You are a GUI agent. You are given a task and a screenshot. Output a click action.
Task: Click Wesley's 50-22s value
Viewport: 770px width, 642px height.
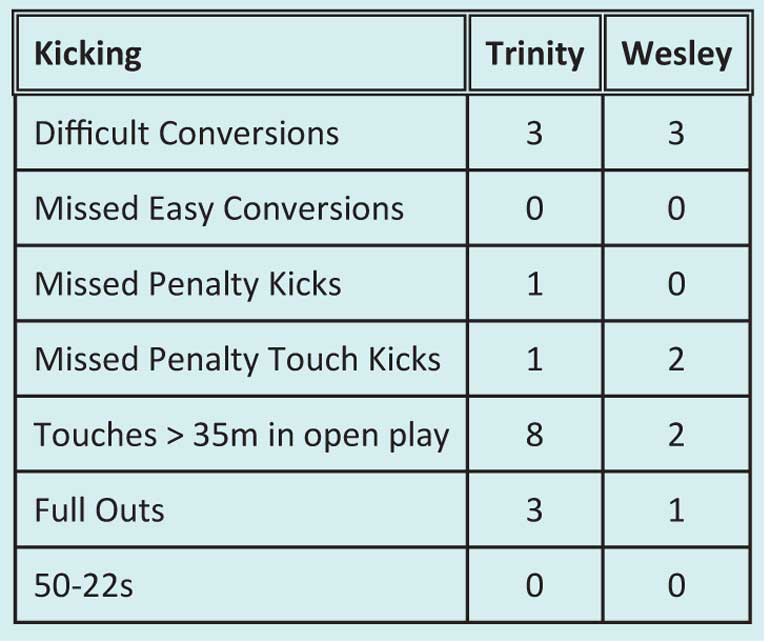(x=676, y=586)
